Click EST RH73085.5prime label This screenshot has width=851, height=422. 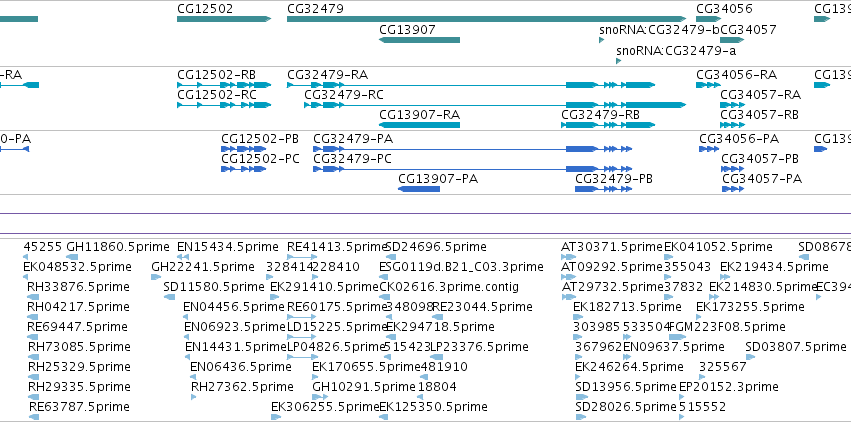pos(78,347)
